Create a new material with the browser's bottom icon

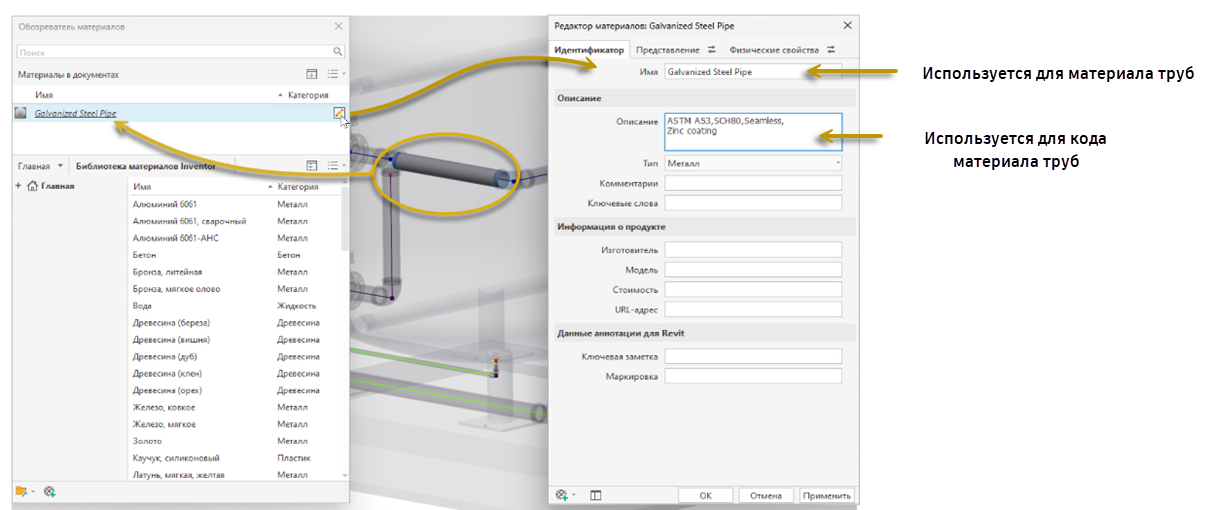pyautogui.click(x=50, y=491)
